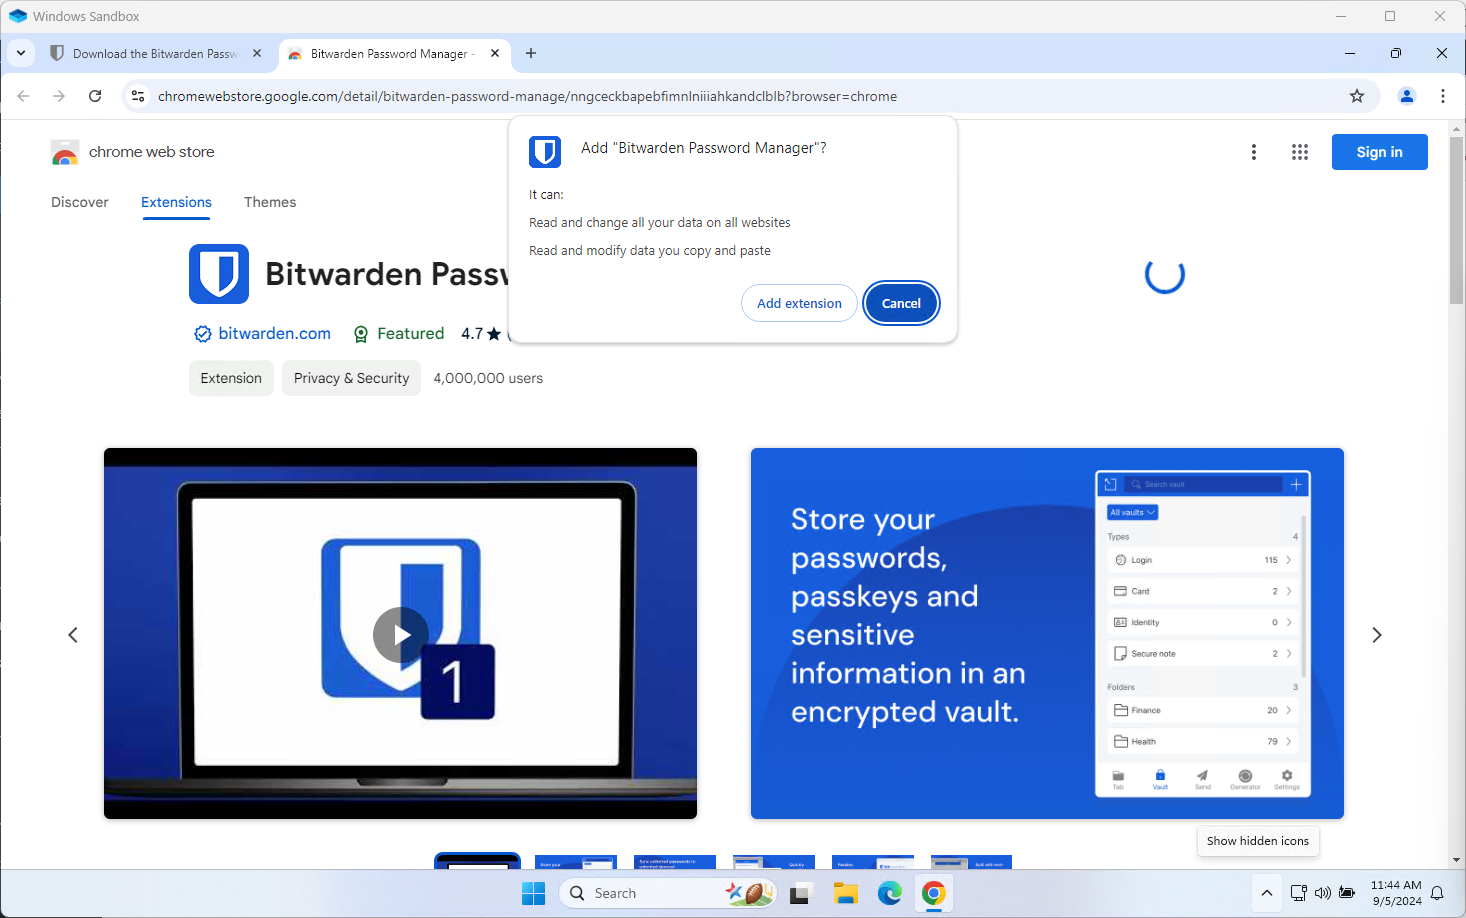Close the Download the Bitwarden tab

pos(257,54)
